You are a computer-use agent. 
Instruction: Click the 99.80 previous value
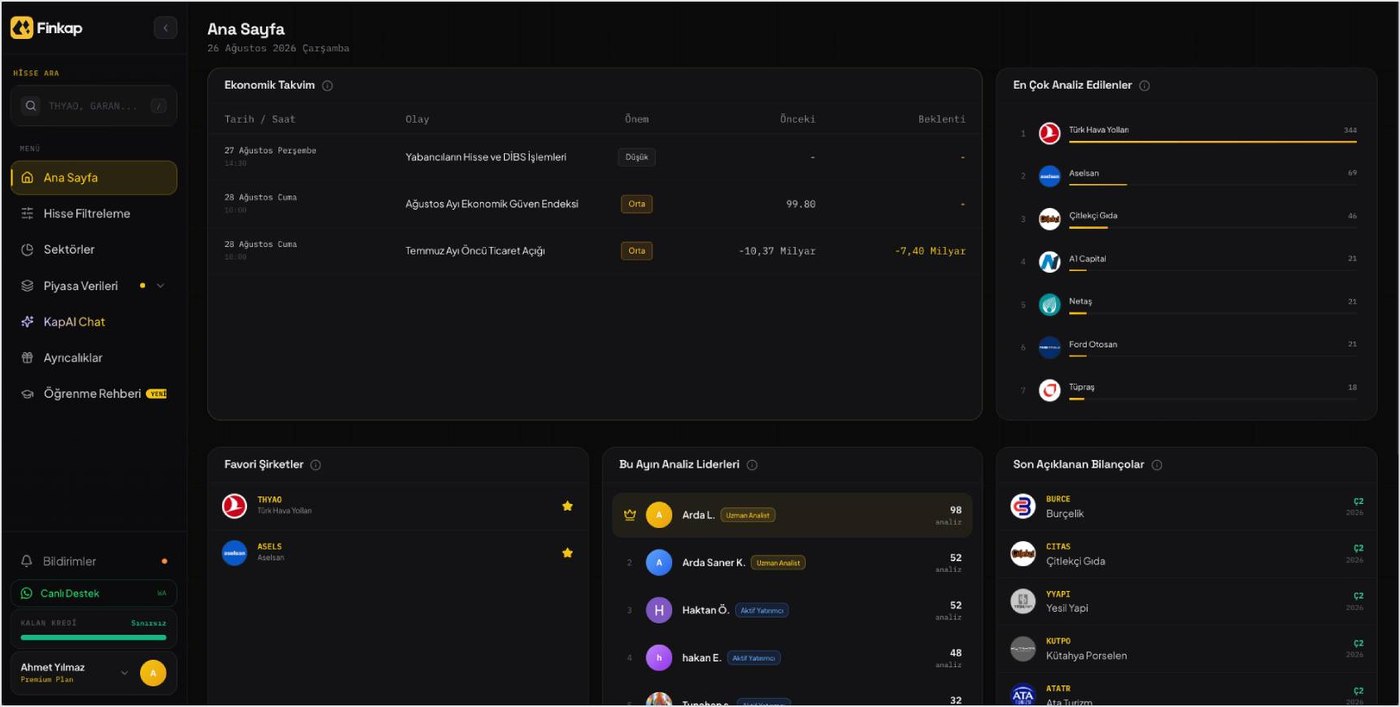800,204
